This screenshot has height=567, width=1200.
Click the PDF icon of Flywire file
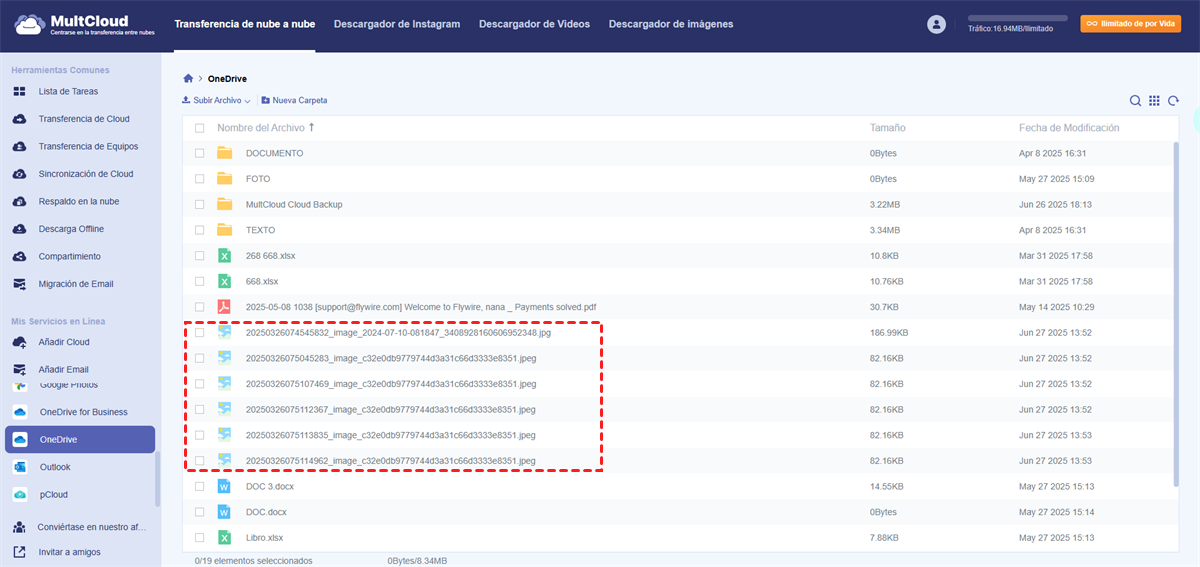coord(225,307)
